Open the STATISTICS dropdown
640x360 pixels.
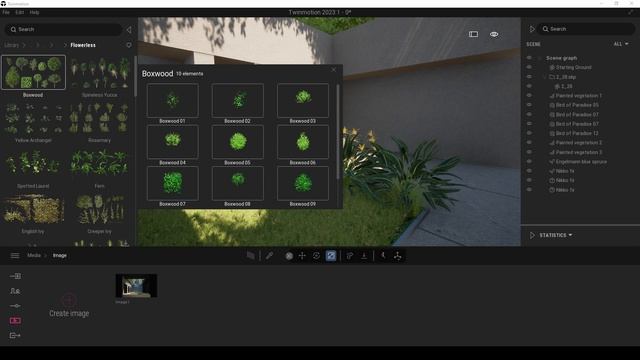[556, 235]
